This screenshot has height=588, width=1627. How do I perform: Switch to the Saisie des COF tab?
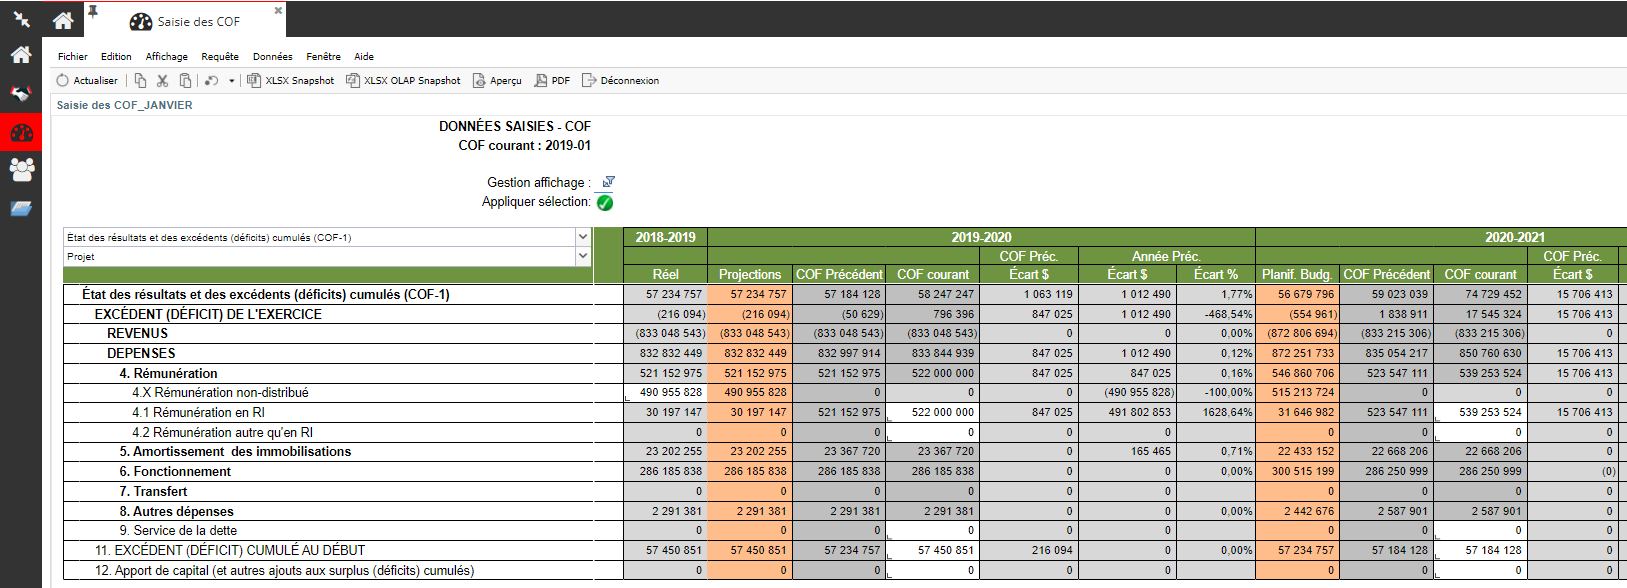(x=186, y=21)
